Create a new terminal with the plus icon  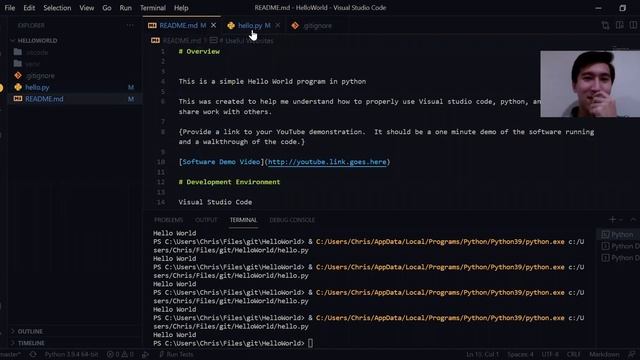point(612,220)
